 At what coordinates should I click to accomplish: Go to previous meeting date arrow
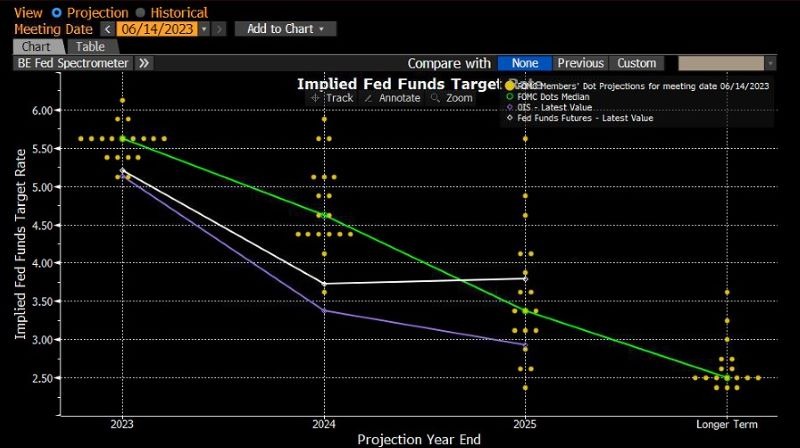pos(108,29)
